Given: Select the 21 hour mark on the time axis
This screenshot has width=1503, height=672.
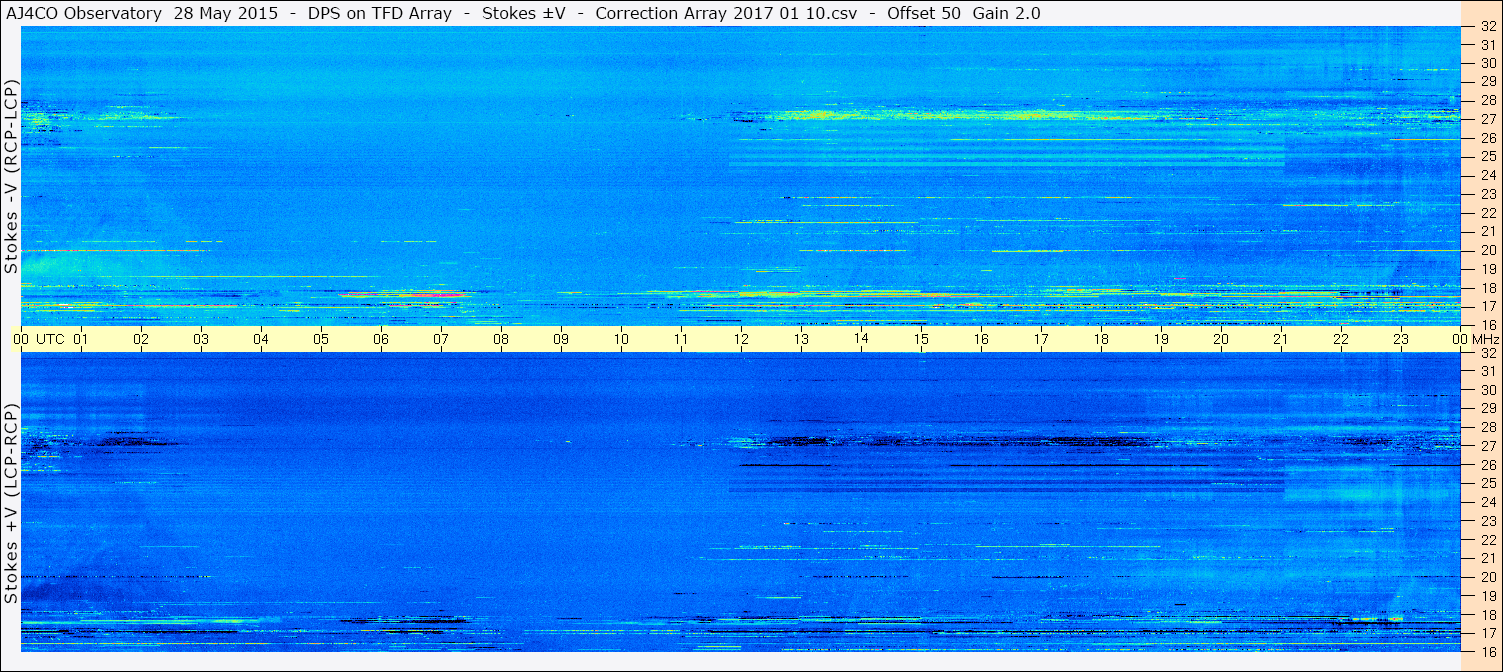Looking at the screenshot, I should point(1281,339).
